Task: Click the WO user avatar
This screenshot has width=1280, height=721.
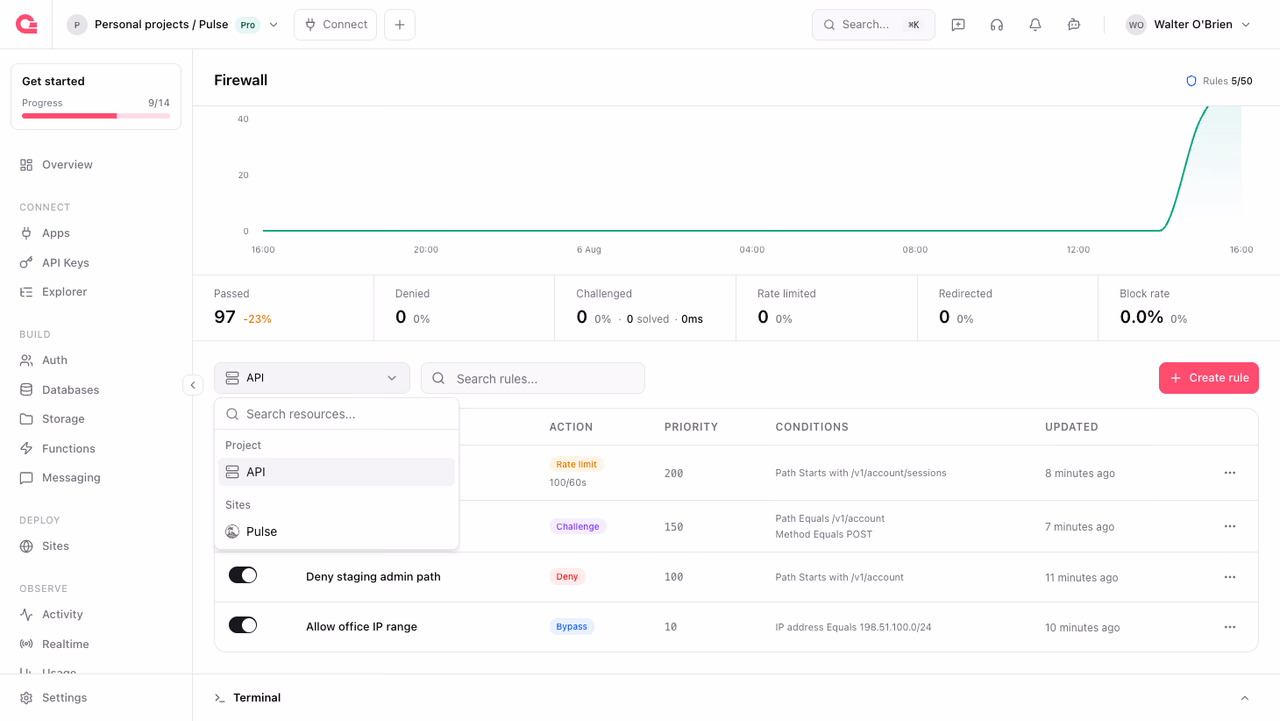Action: [1136, 25]
